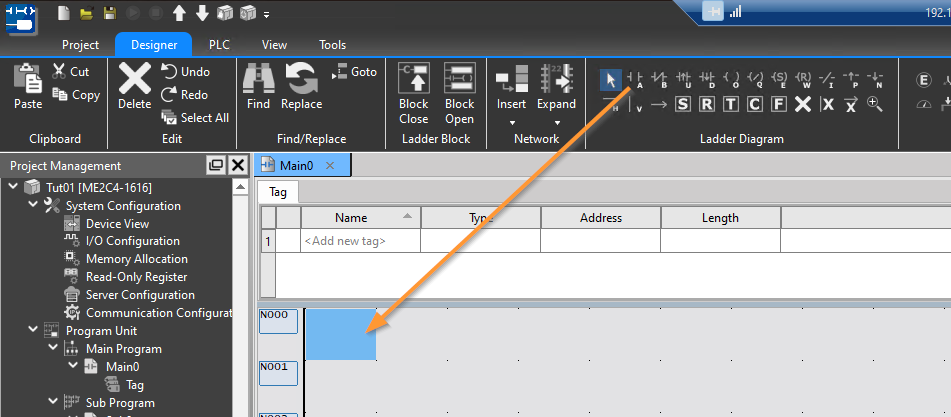951x417 pixels.
Task: Collapse the System Configuration tree node
Action: click(x=30, y=206)
